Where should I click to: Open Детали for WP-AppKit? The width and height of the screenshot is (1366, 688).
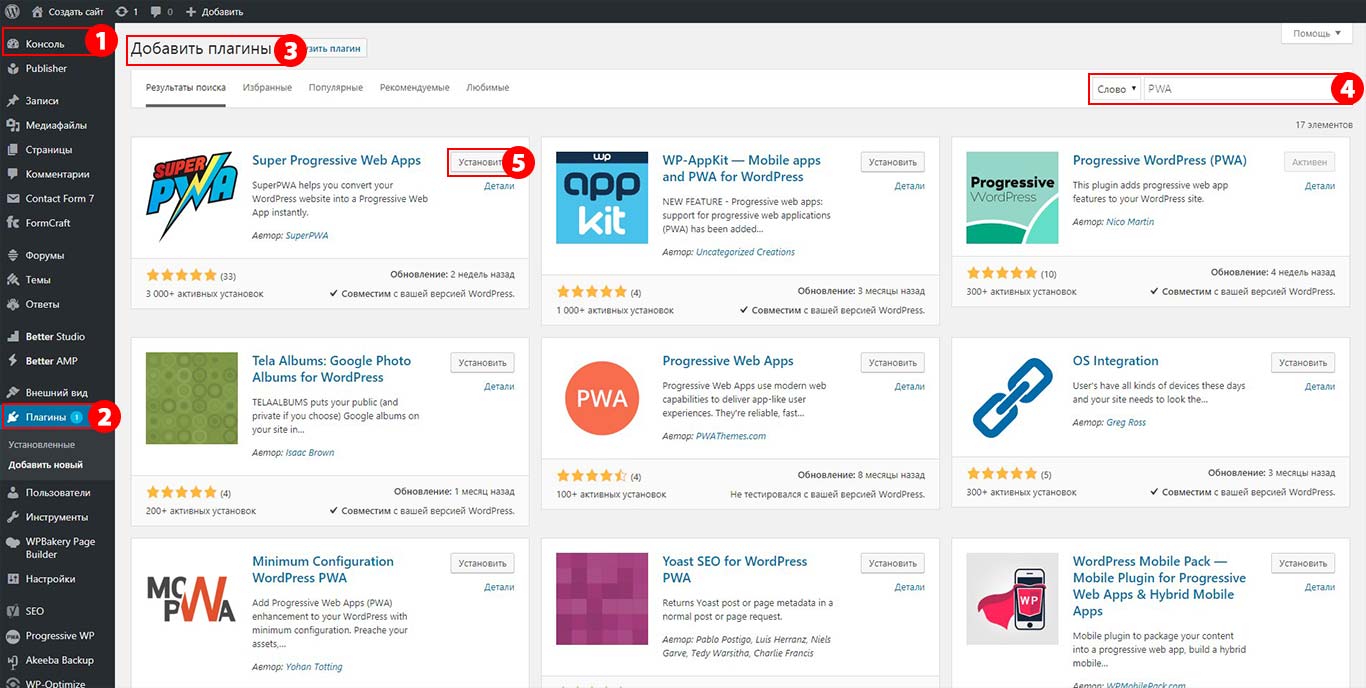(909, 186)
